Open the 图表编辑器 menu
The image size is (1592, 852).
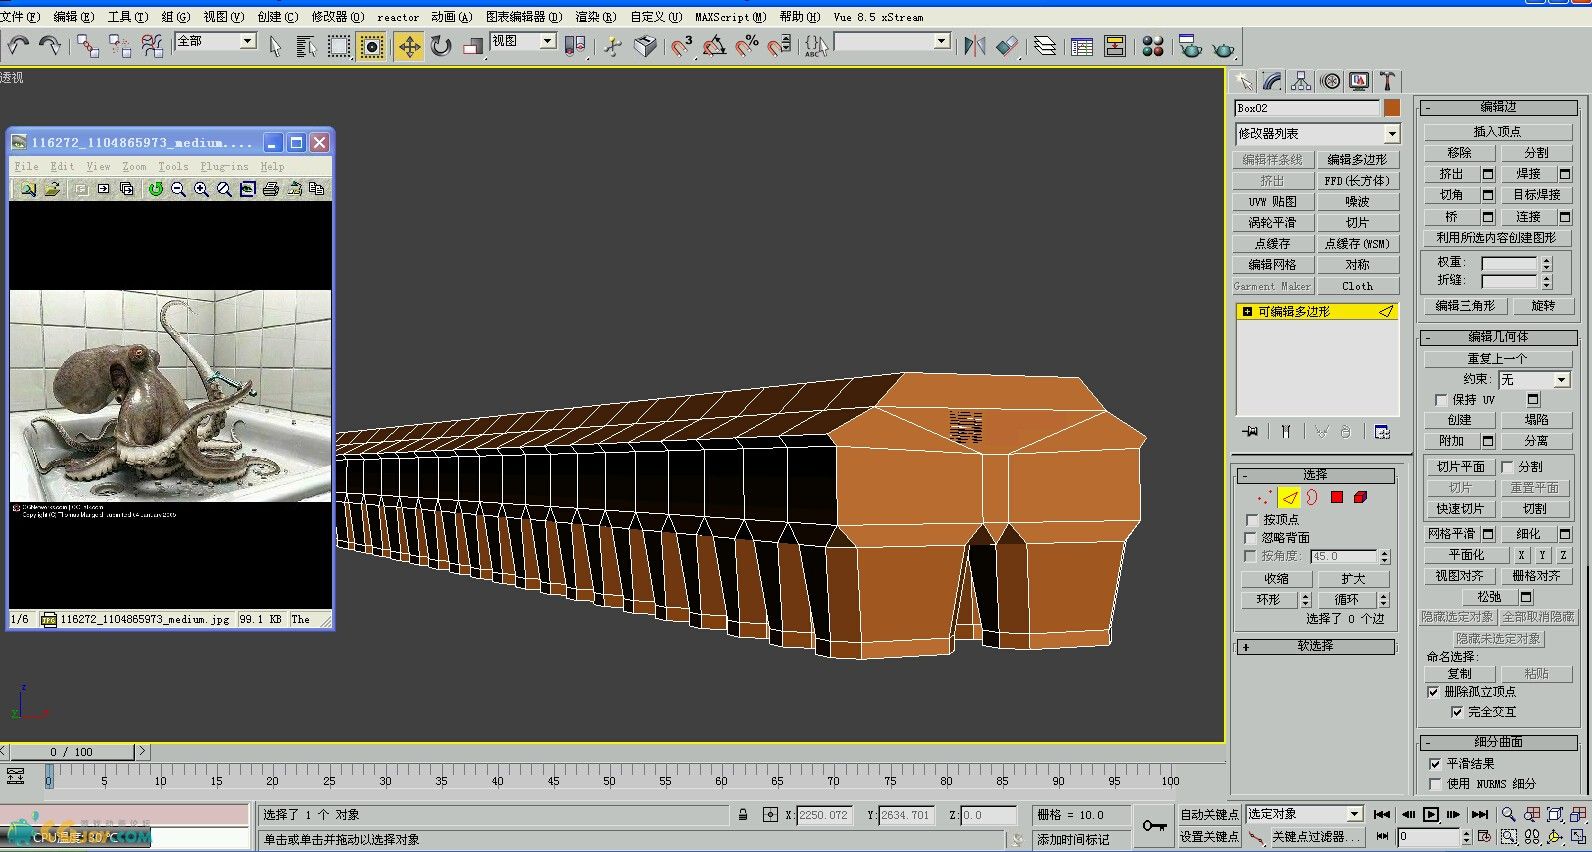[x=524, y=17]
